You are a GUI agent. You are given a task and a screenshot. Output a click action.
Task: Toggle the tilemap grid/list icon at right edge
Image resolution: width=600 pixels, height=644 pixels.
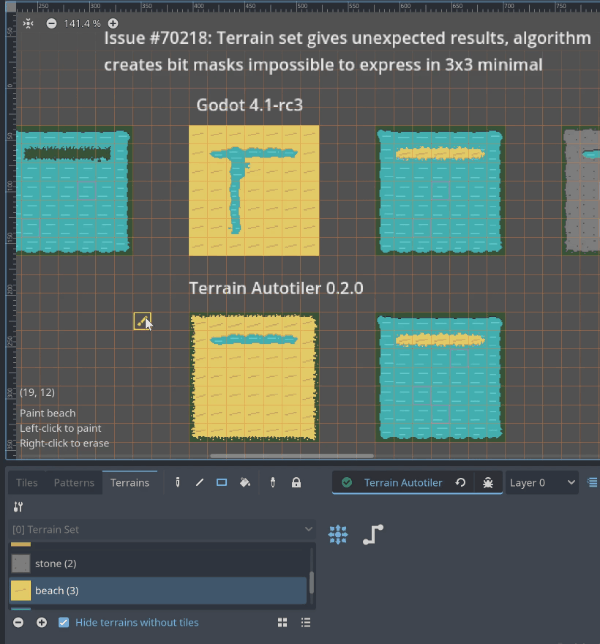click(x=593, y=483)
